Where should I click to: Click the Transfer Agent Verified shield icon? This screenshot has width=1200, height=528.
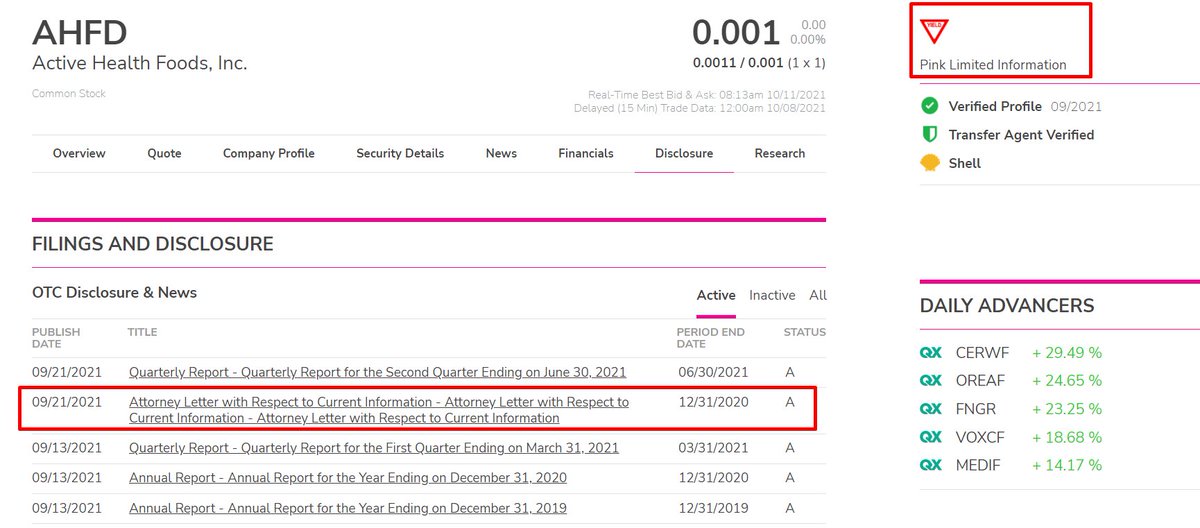click(930, 134)
